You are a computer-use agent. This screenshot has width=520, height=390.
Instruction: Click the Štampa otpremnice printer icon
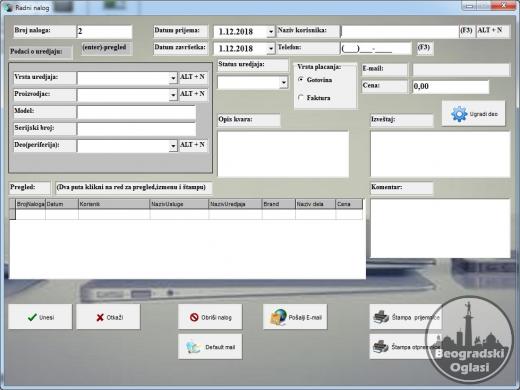(381, 347)
